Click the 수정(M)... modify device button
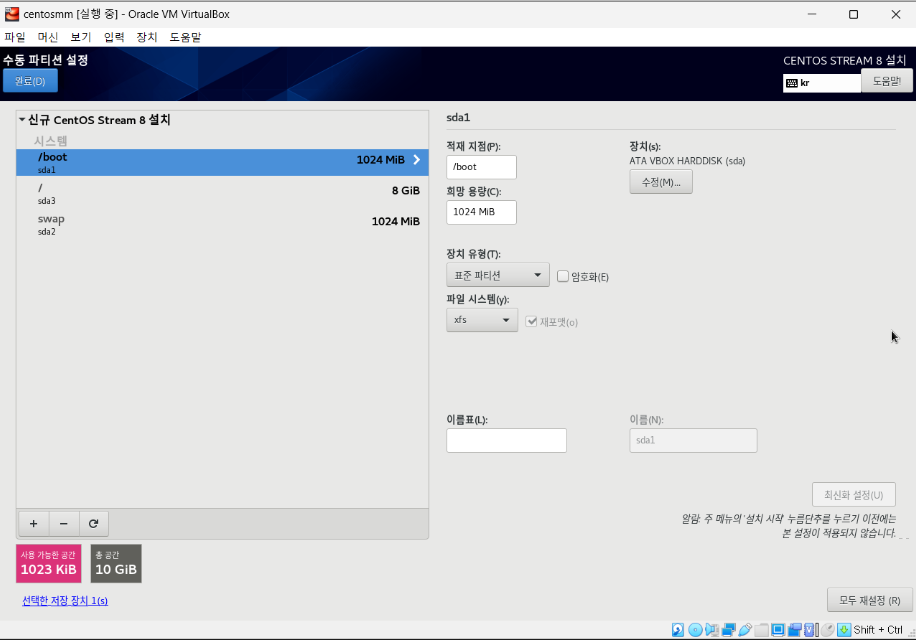 coord(661,182)
